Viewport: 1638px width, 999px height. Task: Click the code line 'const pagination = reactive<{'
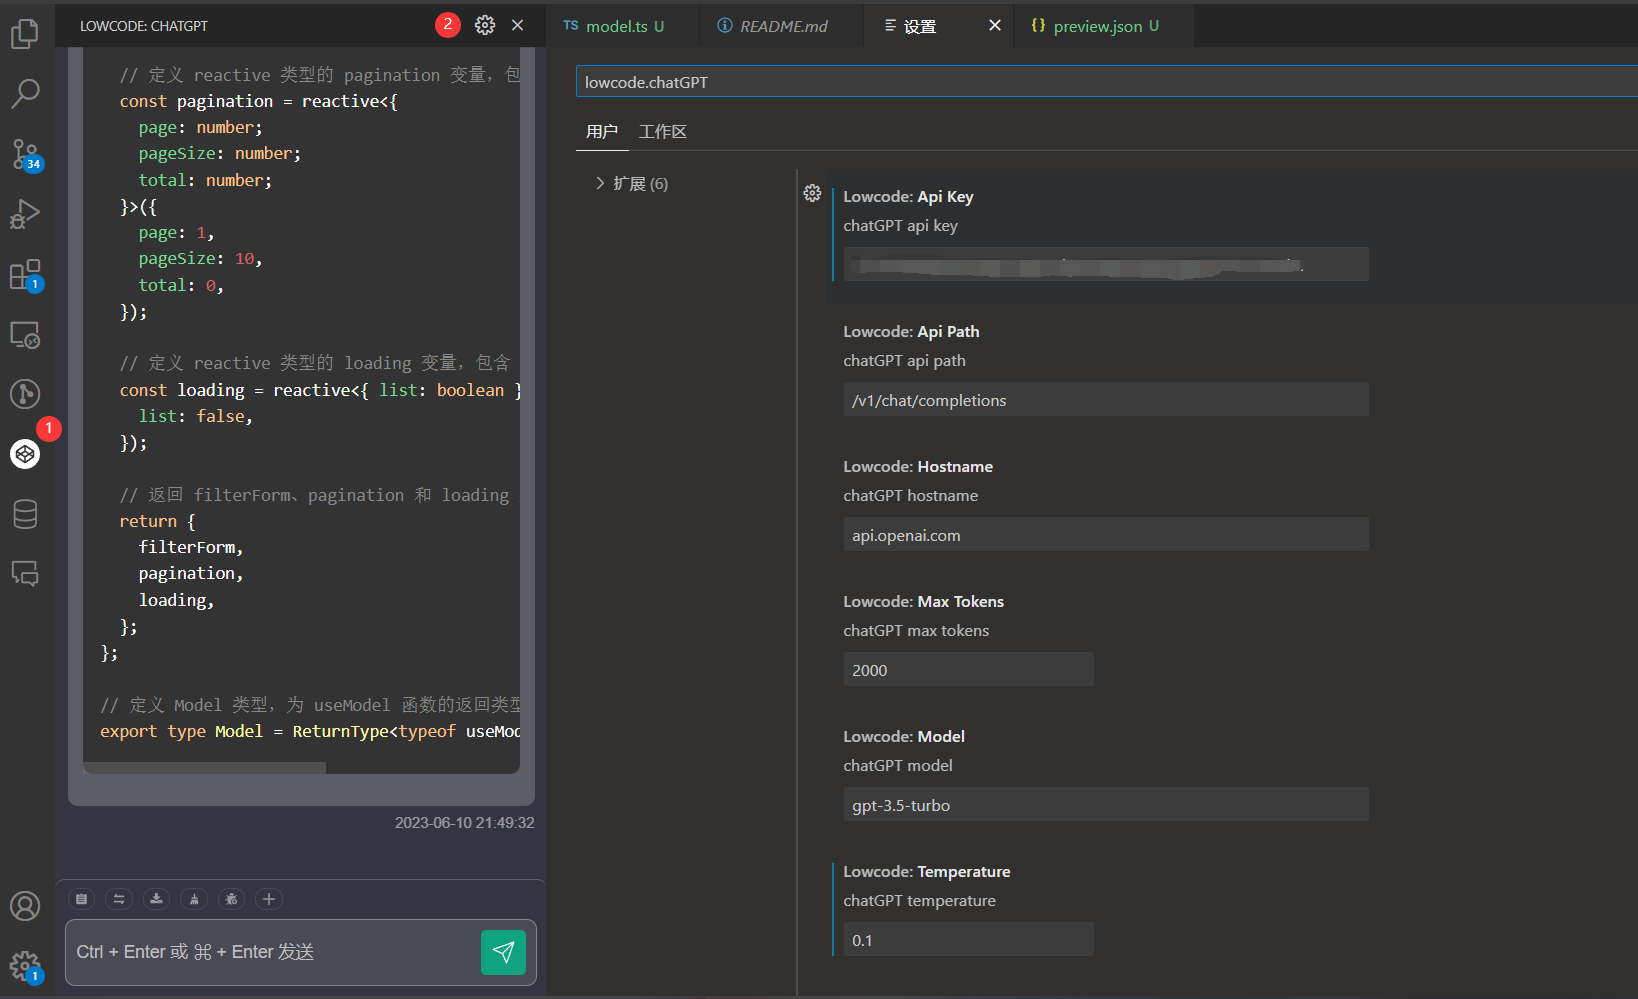(258, 101)
